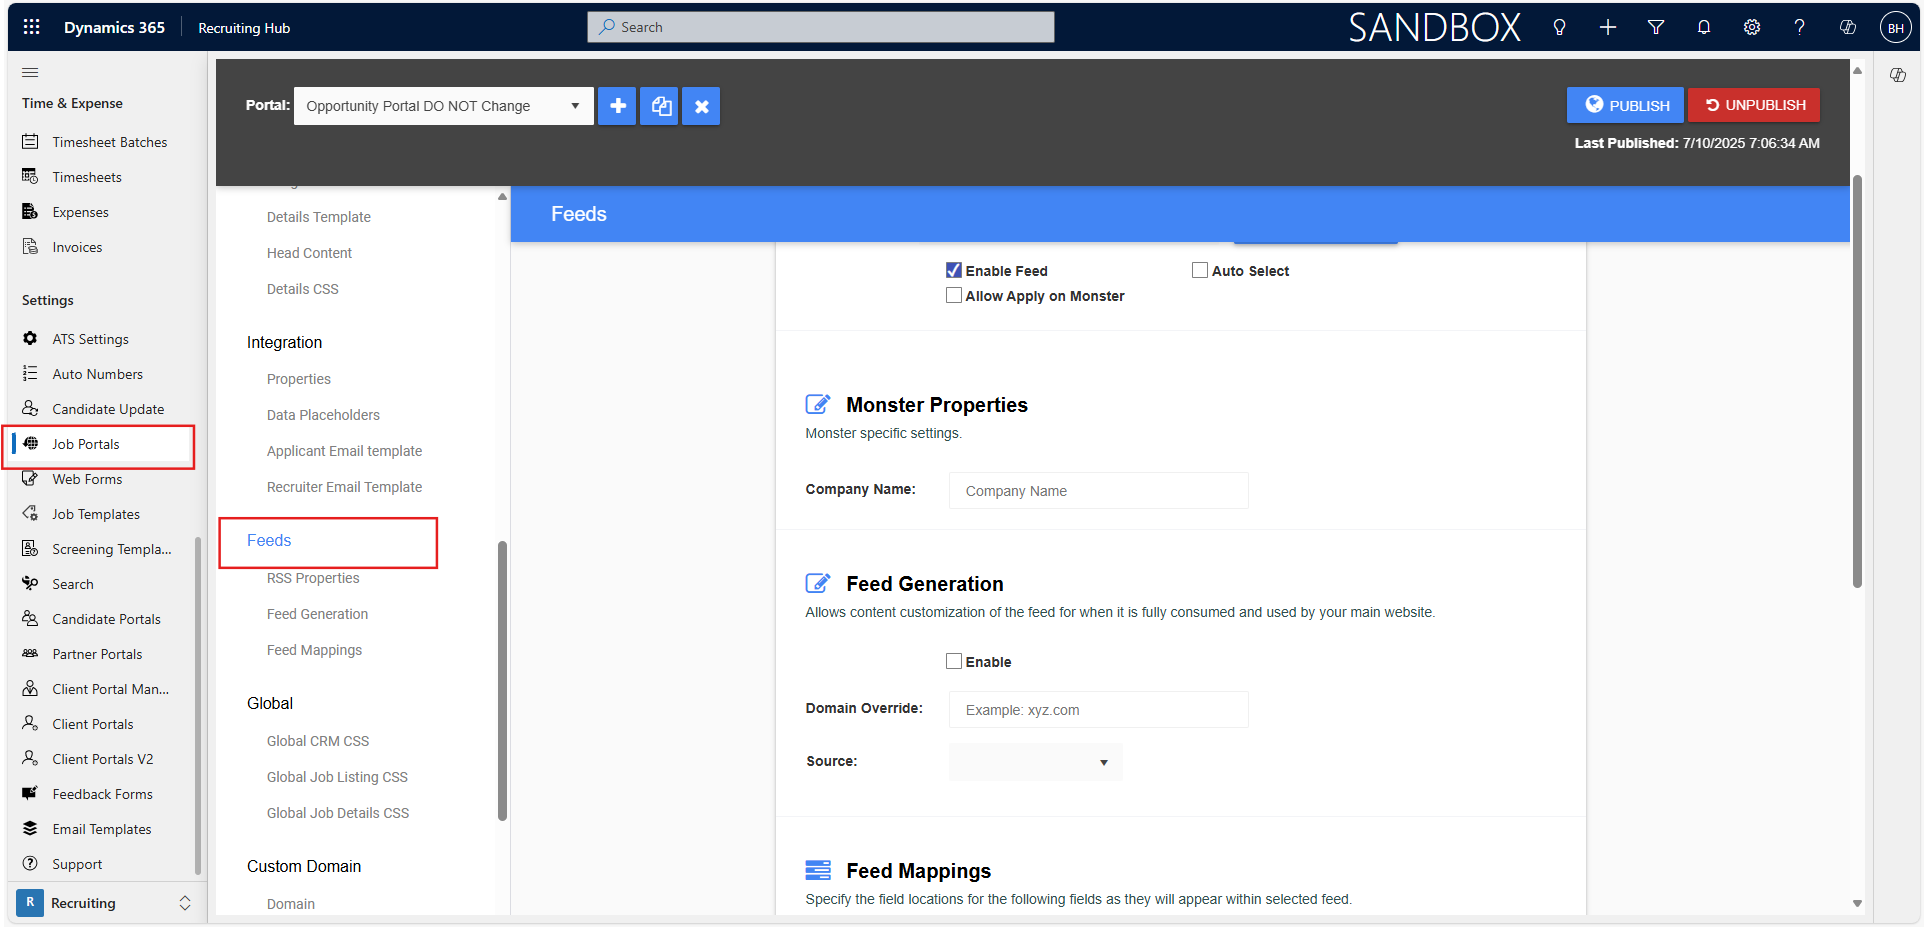Click the top Search box
The image size is (1924, 927).
coord(820,27)
